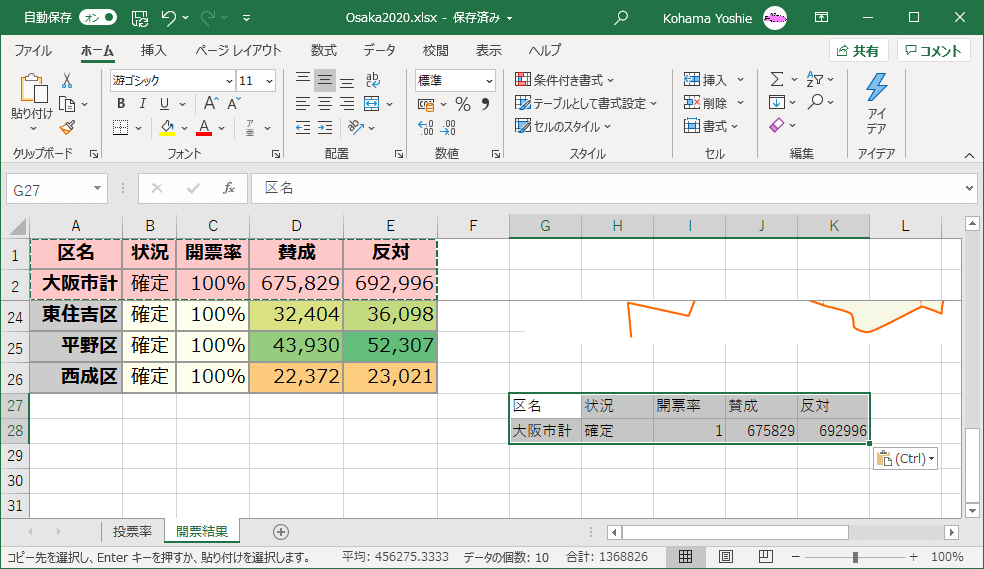The width and height of the screenshot is (984, 569).
Task: Open the search magnifier in title bar
Action: coord(621,18)
